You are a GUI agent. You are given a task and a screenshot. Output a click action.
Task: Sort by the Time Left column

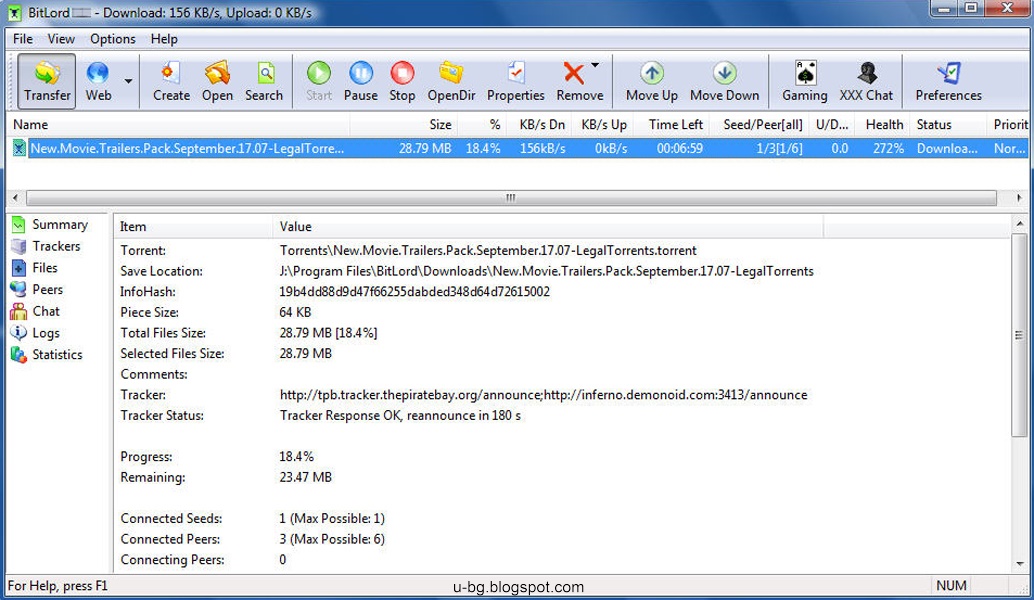point(671,125)
